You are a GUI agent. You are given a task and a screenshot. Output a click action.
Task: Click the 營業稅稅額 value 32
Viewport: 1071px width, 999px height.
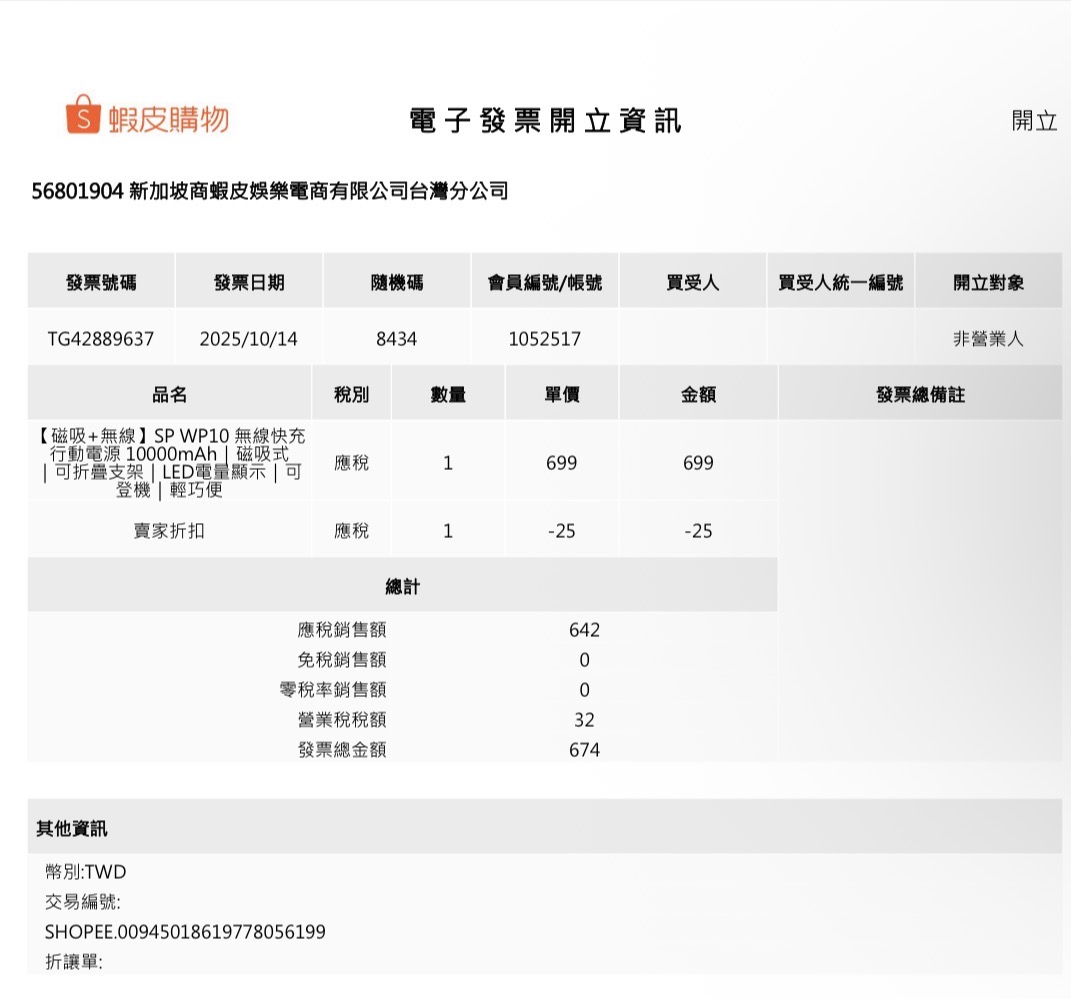(584, 720)
